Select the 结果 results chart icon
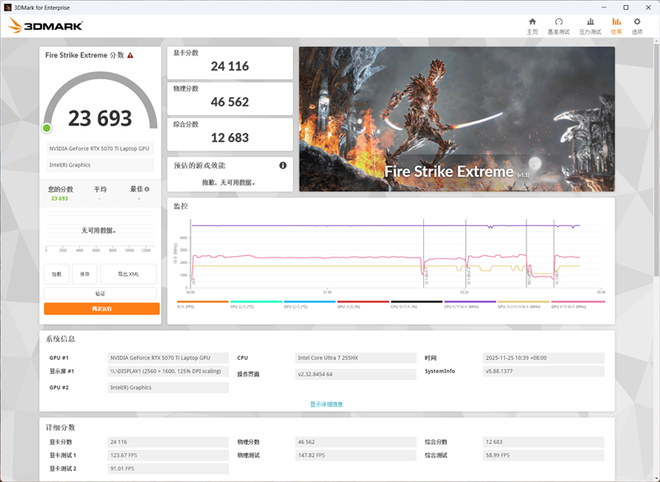 coord(616,21)
